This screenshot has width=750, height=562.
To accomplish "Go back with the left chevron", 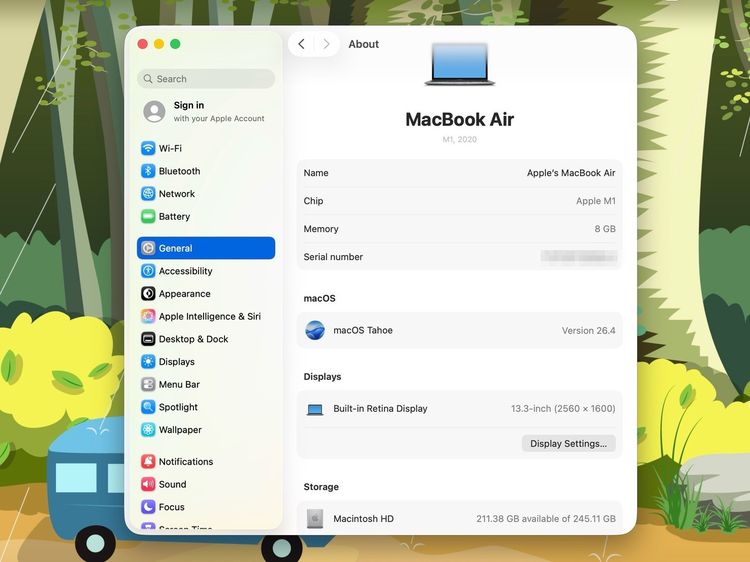I will [x=301, y=44].
